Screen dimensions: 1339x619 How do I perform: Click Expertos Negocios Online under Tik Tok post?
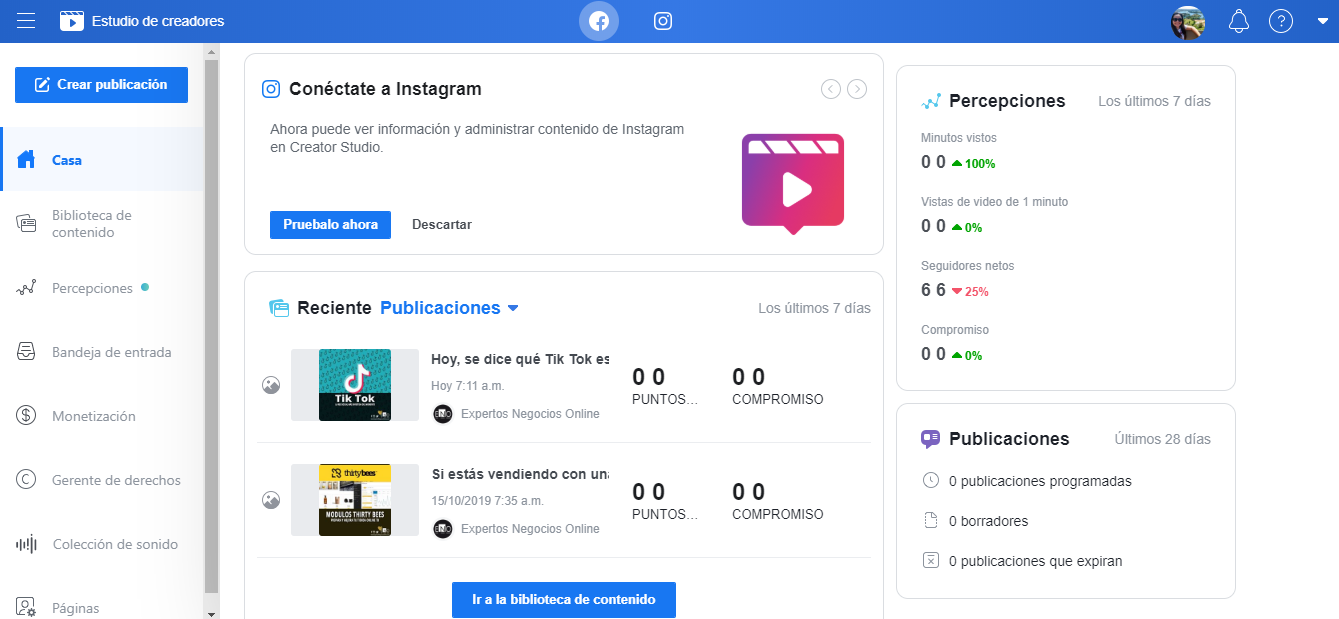click(x=530, y=414)
